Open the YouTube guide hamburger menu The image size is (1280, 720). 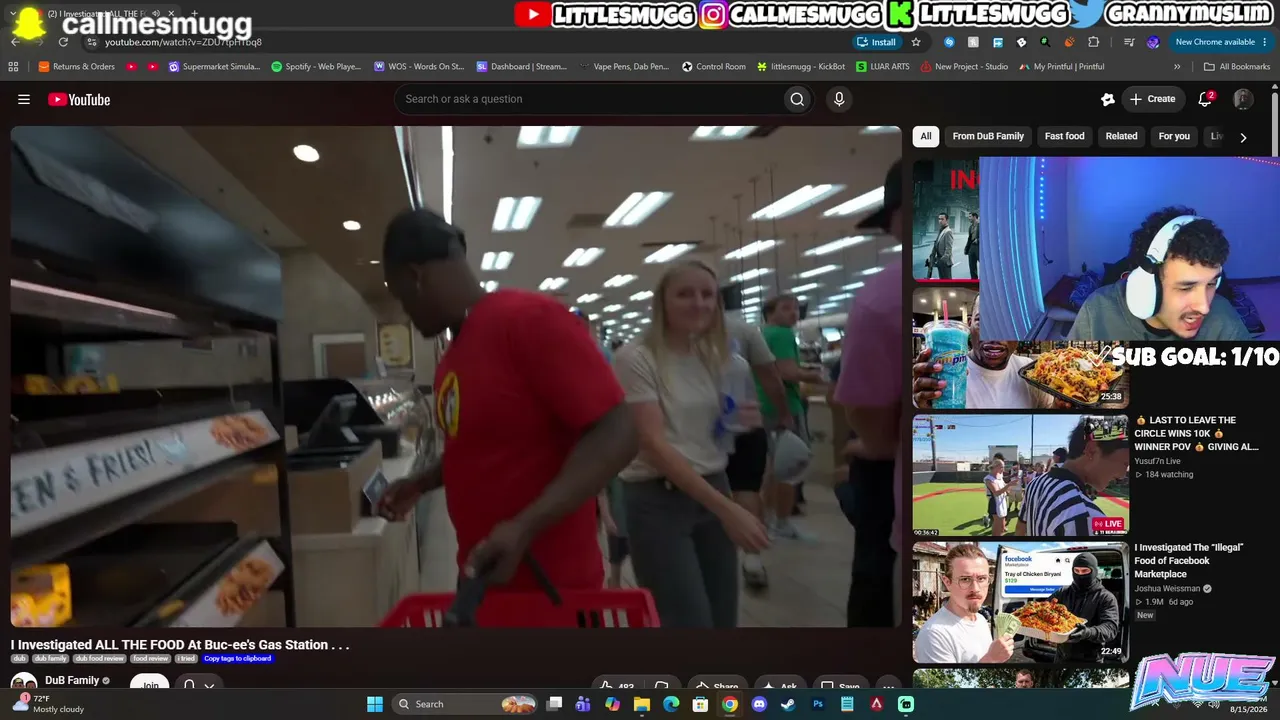pos(24,99)
